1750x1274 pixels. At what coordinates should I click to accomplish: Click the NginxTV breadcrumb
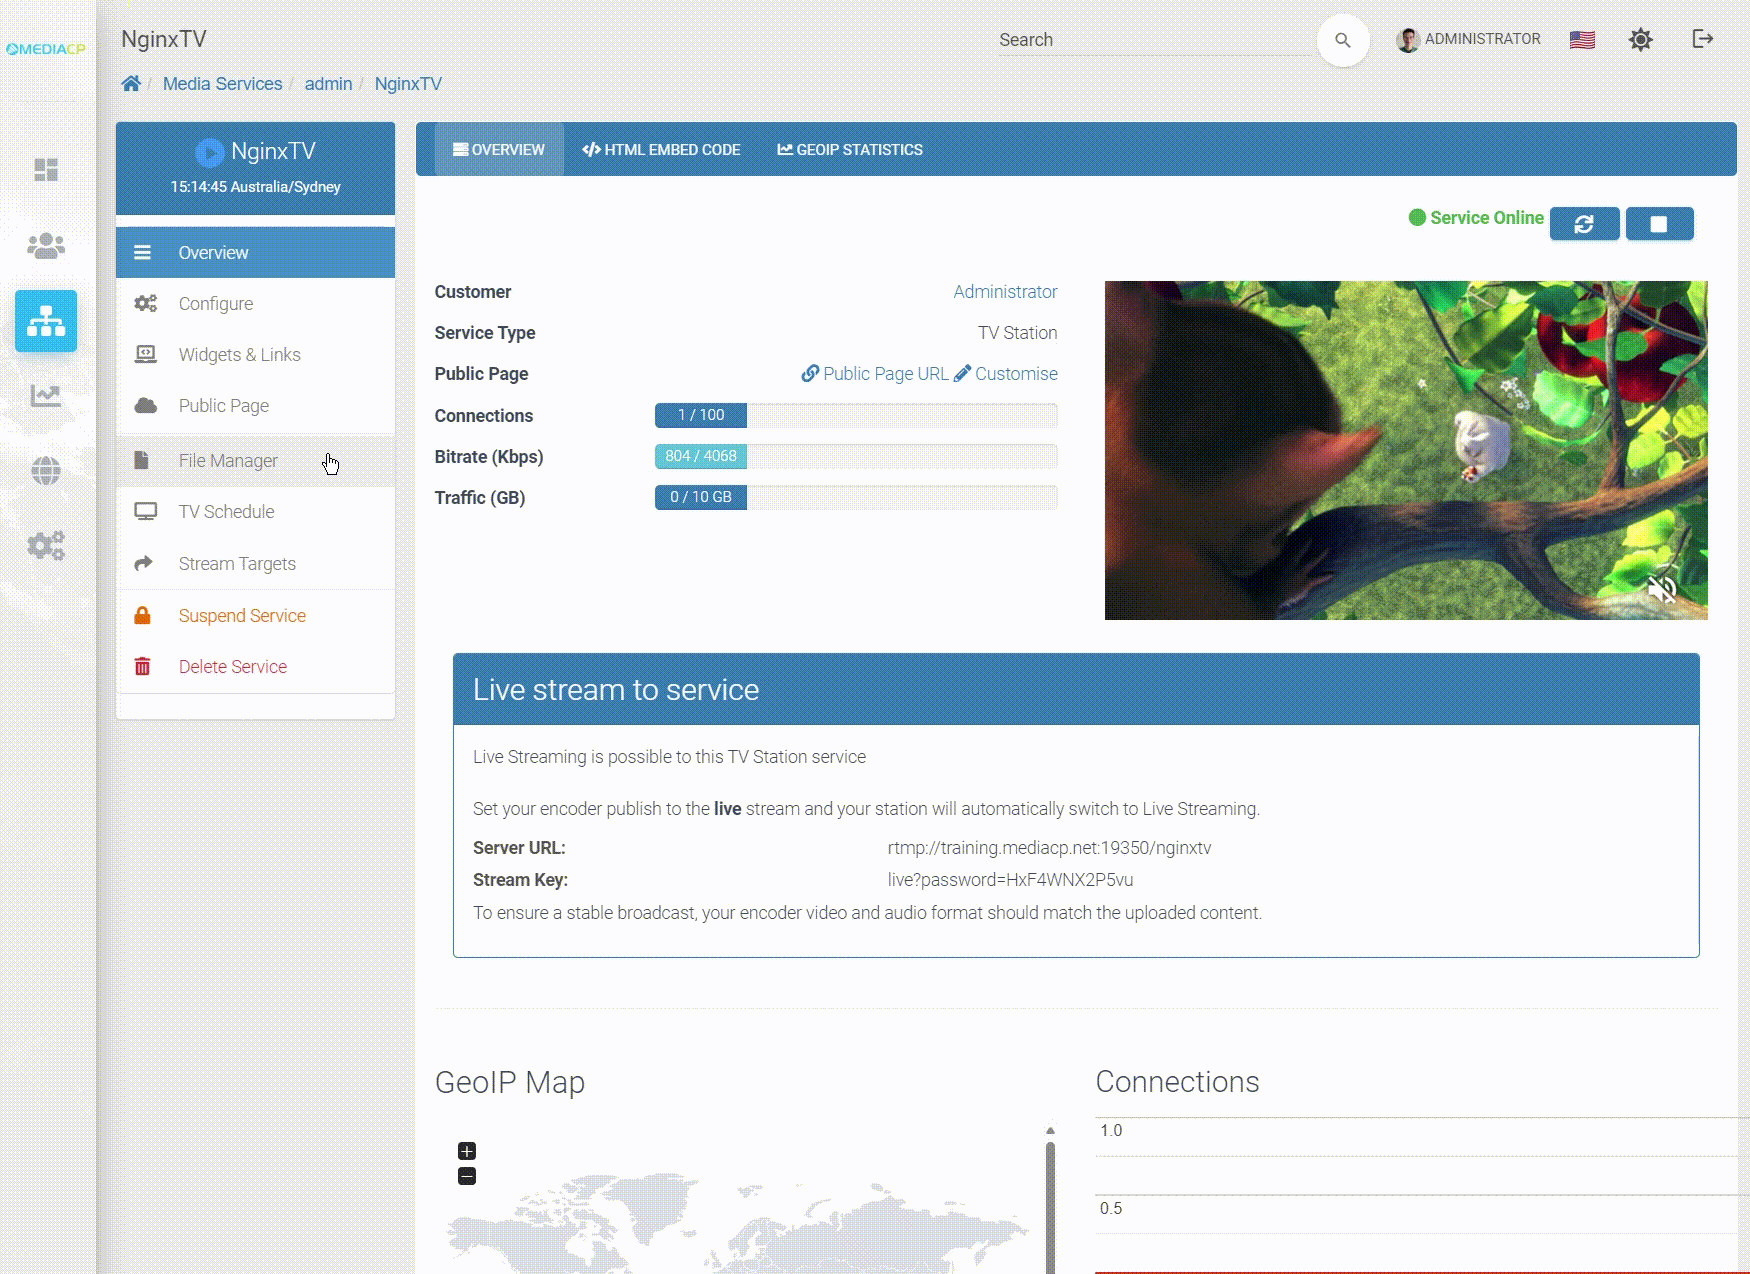pos(408,84)
